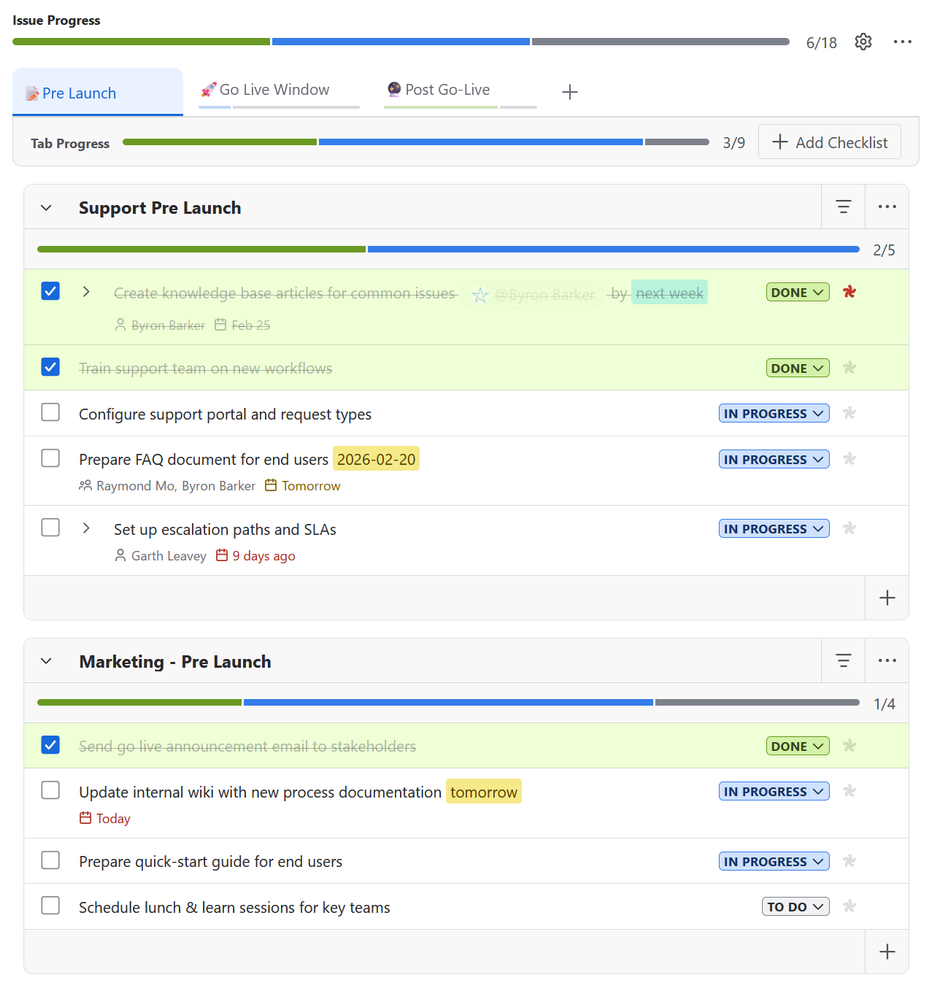Star the Prepare FAQ document item
The height and width of the screenshot is (999, 932).
point(849,459)
